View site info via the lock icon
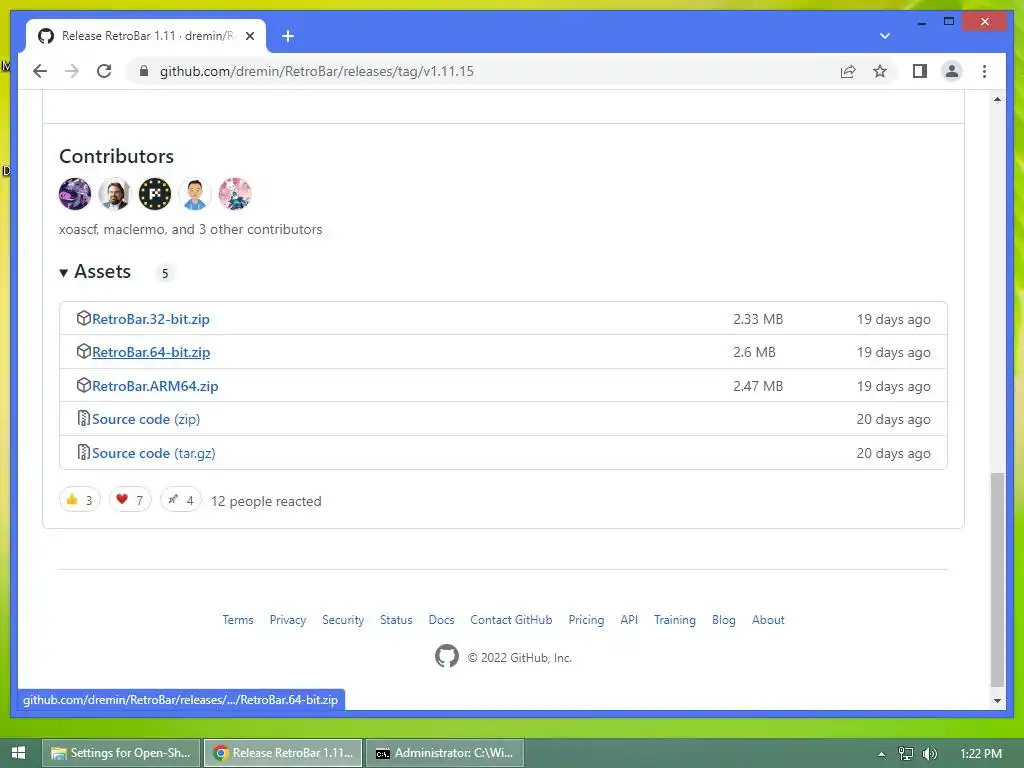This screenshot has height=768, width=1024. (144, 71)
